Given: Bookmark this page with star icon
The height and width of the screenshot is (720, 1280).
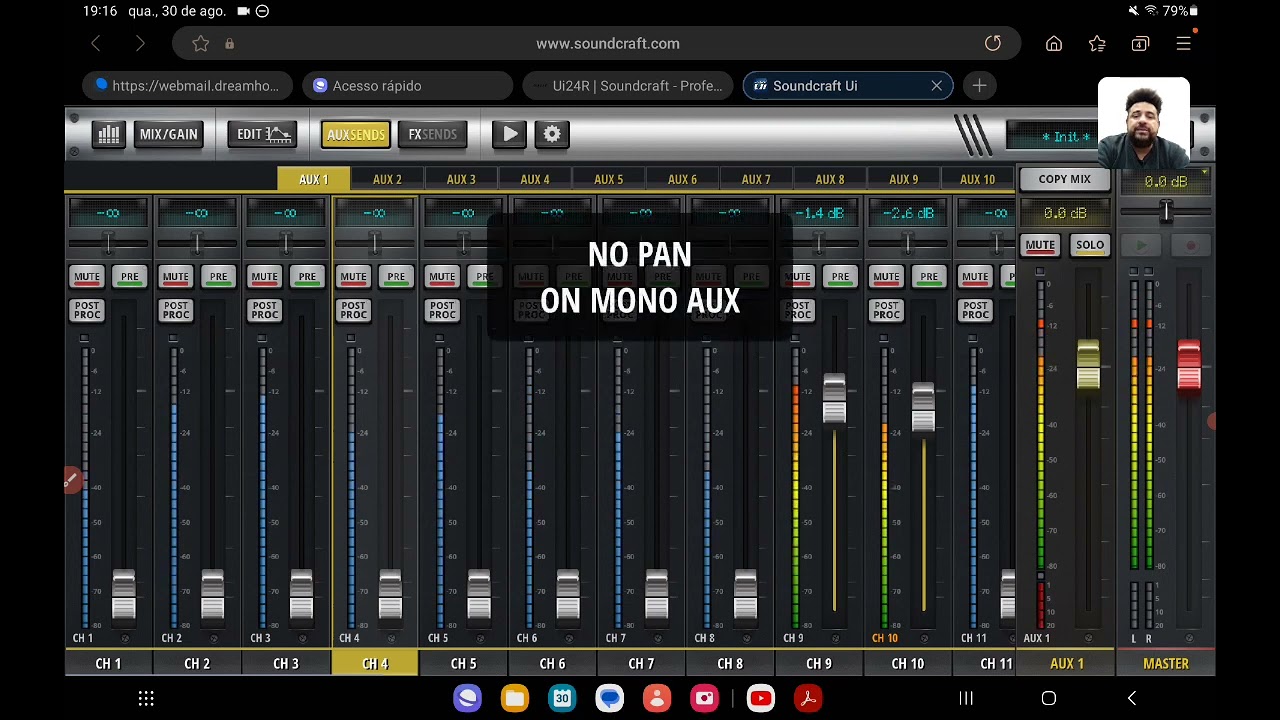Looking at the screenshot, I should pos(201,44).
